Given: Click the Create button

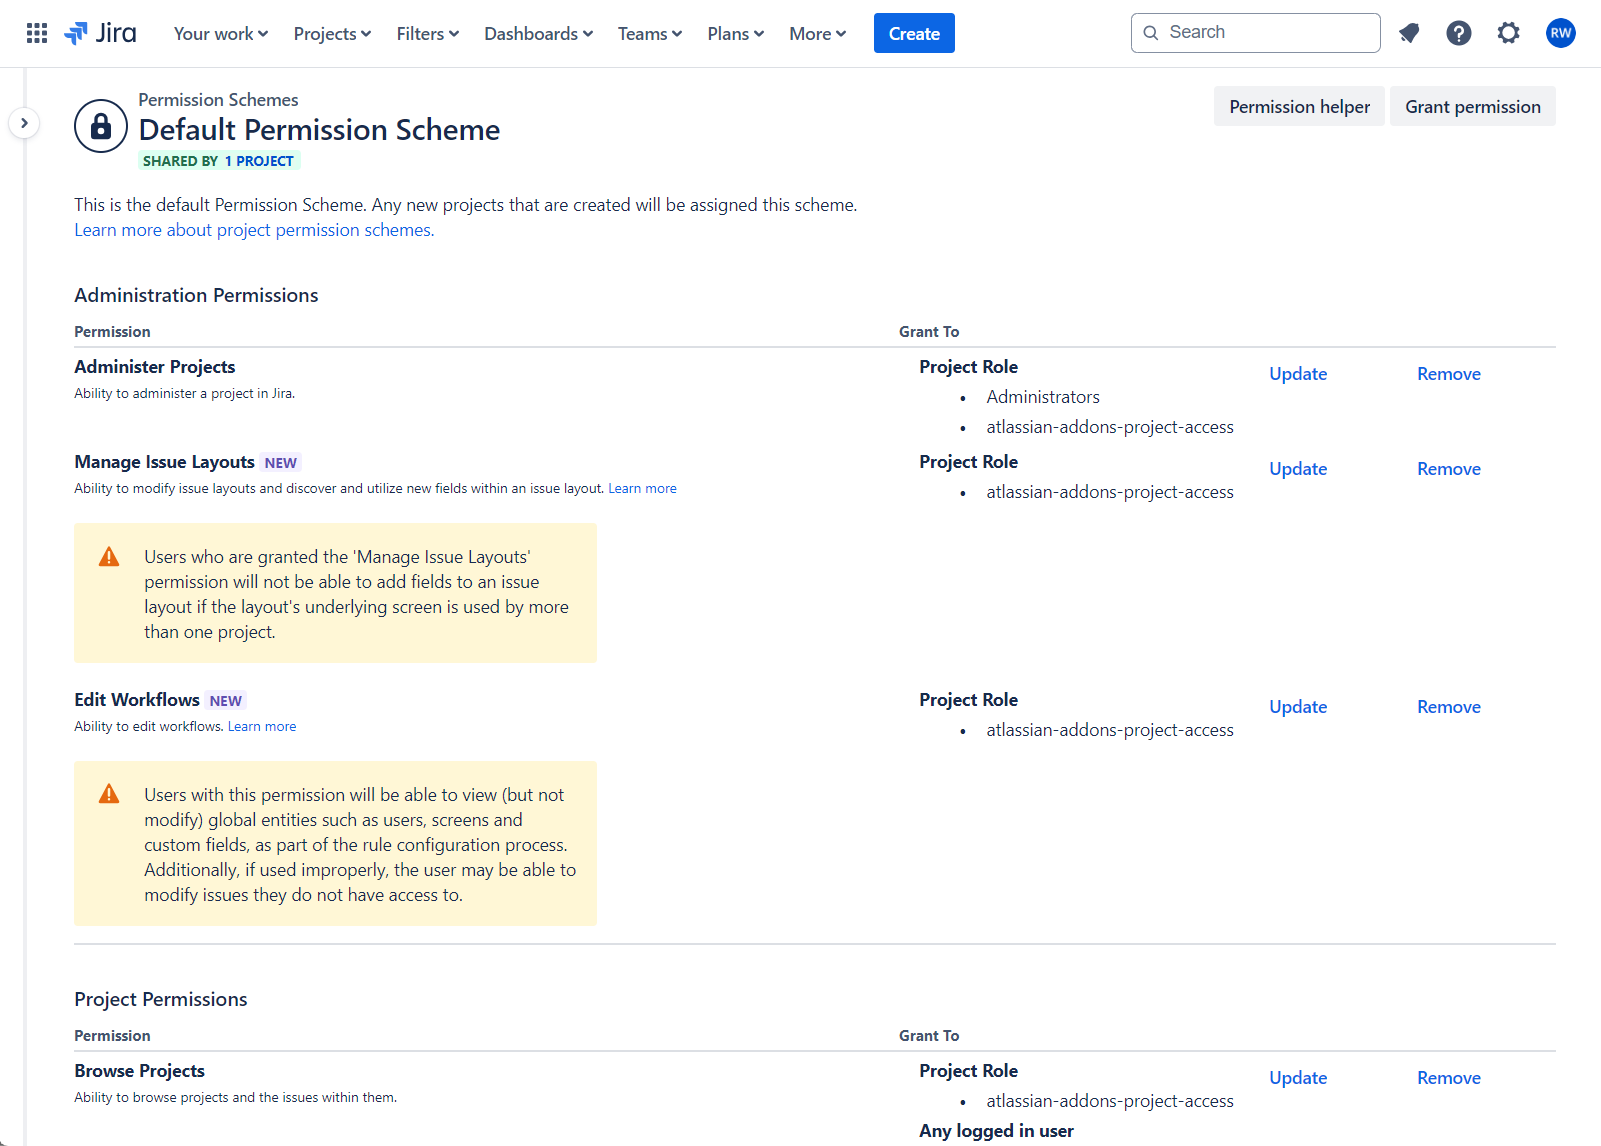Looking at the screenshot, I should [913, 32].
